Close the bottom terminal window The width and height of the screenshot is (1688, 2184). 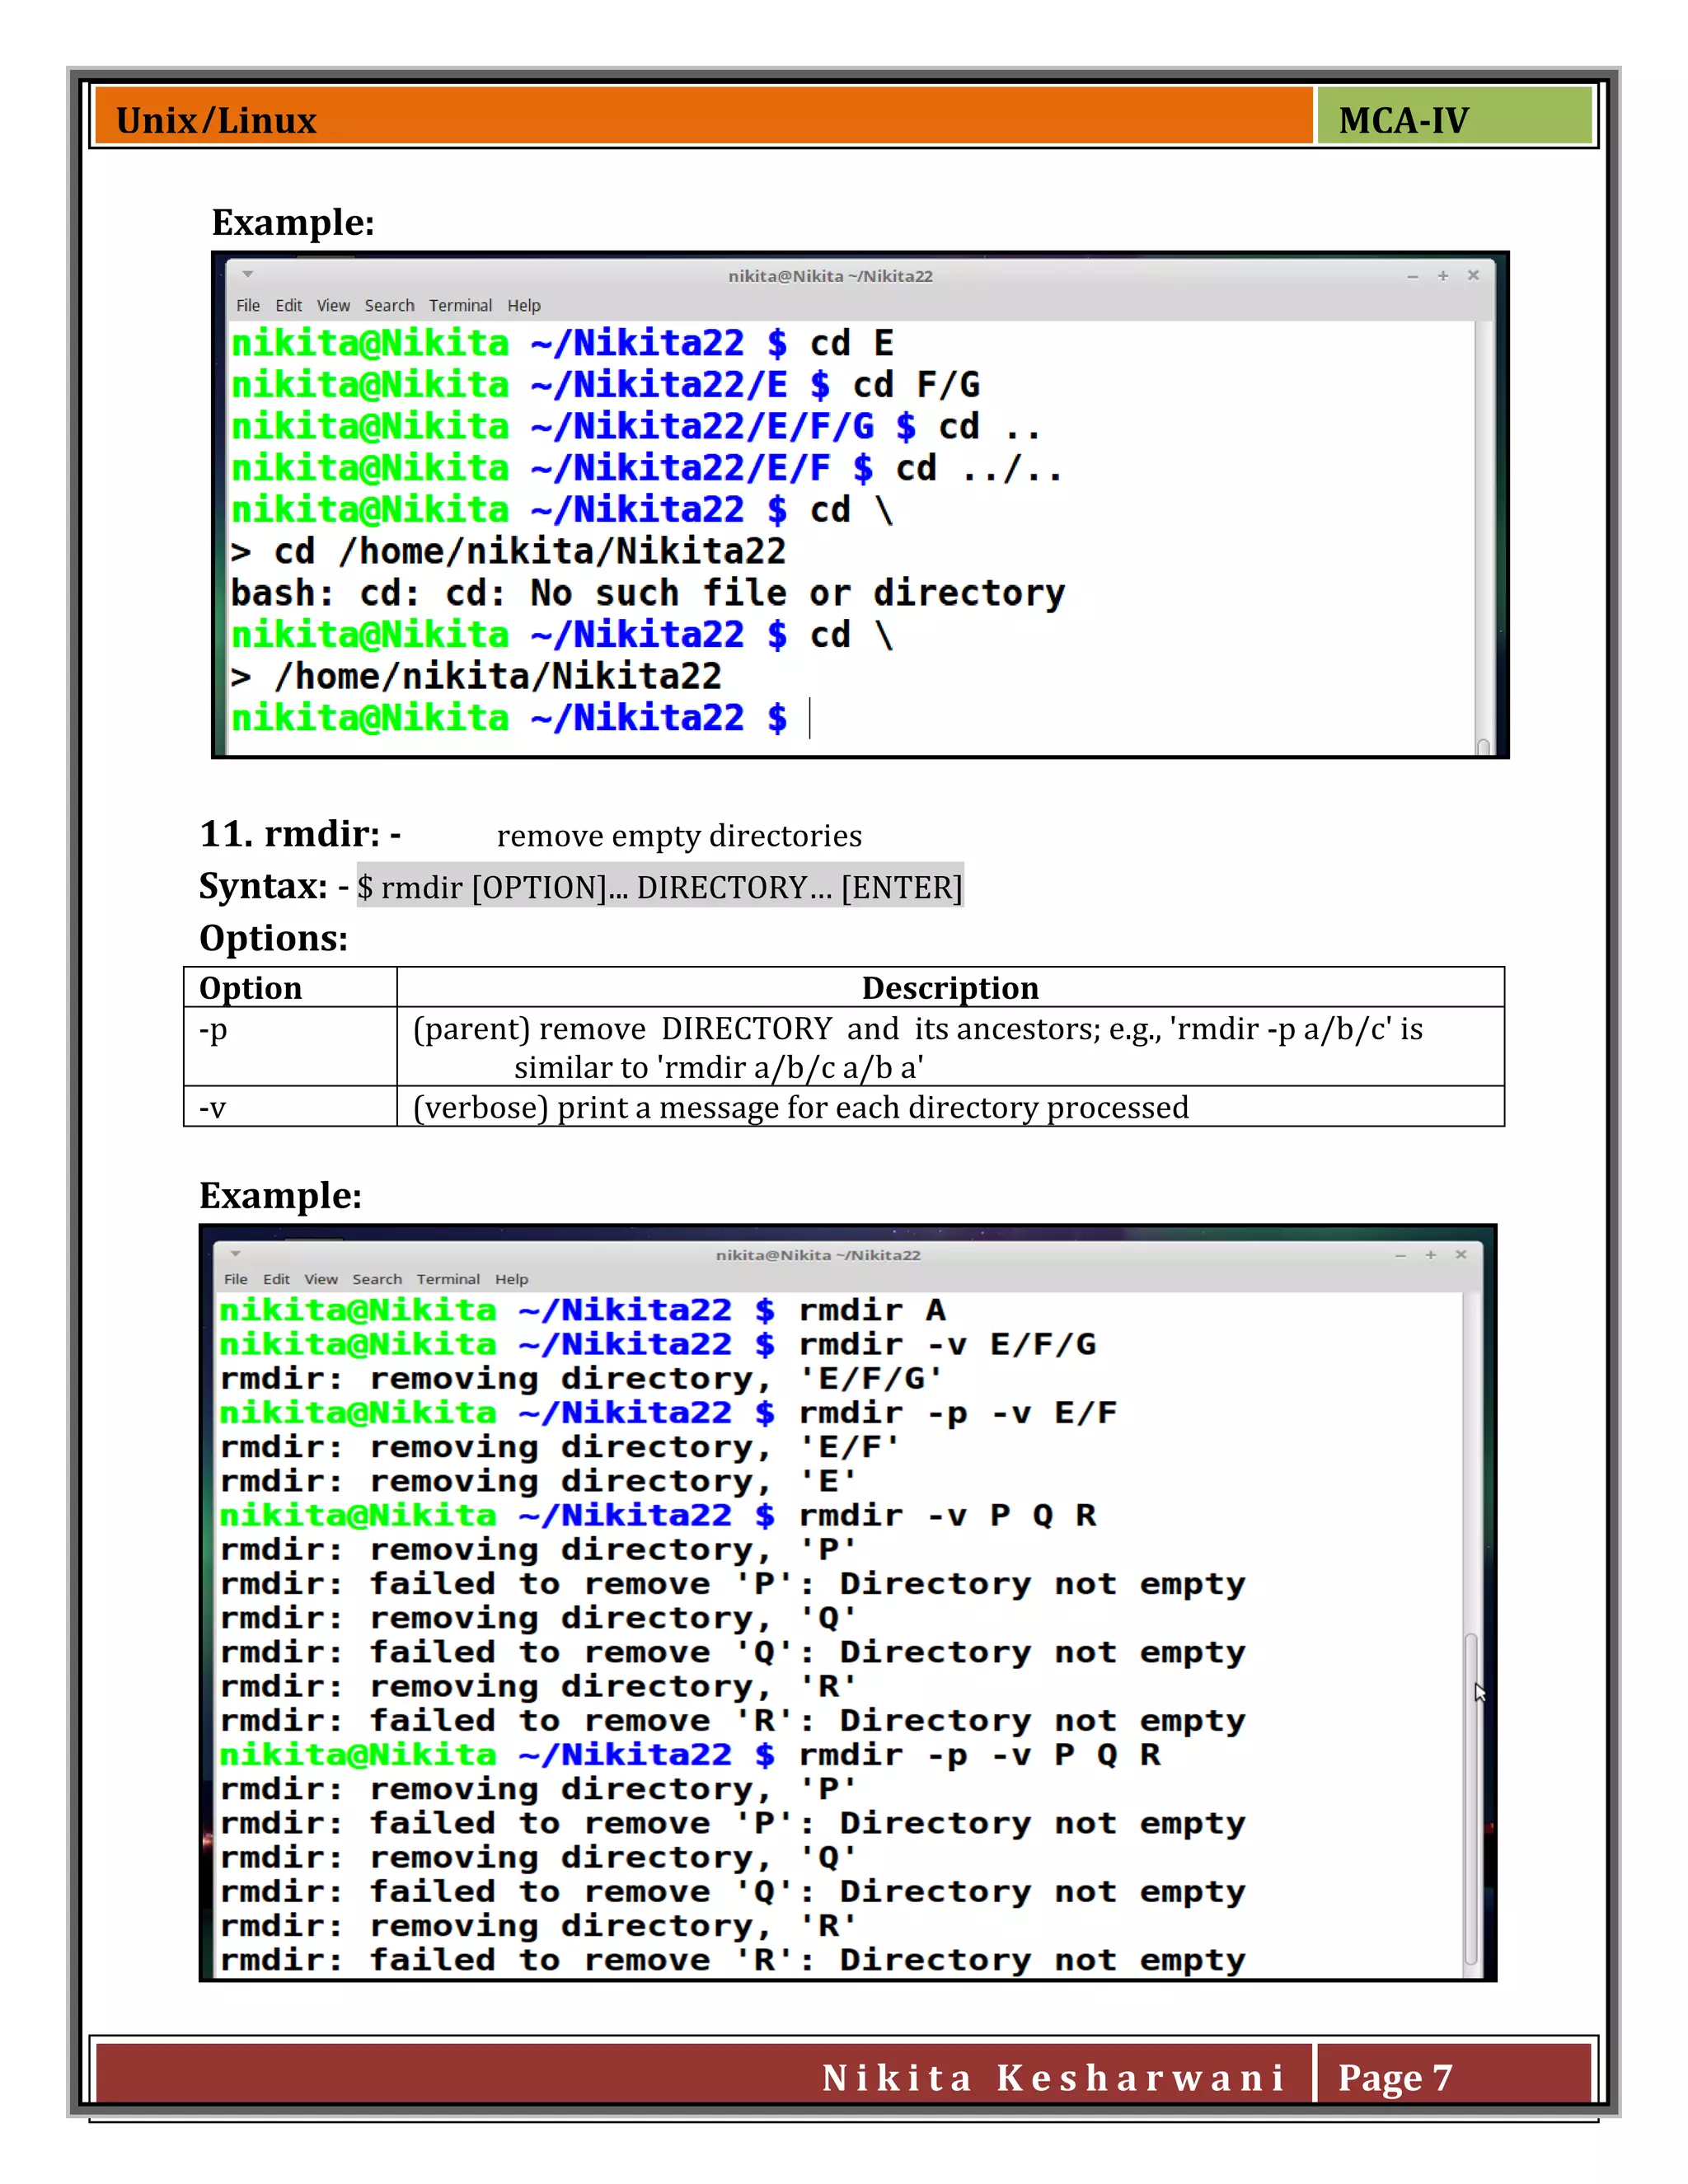[1461, 1254]
